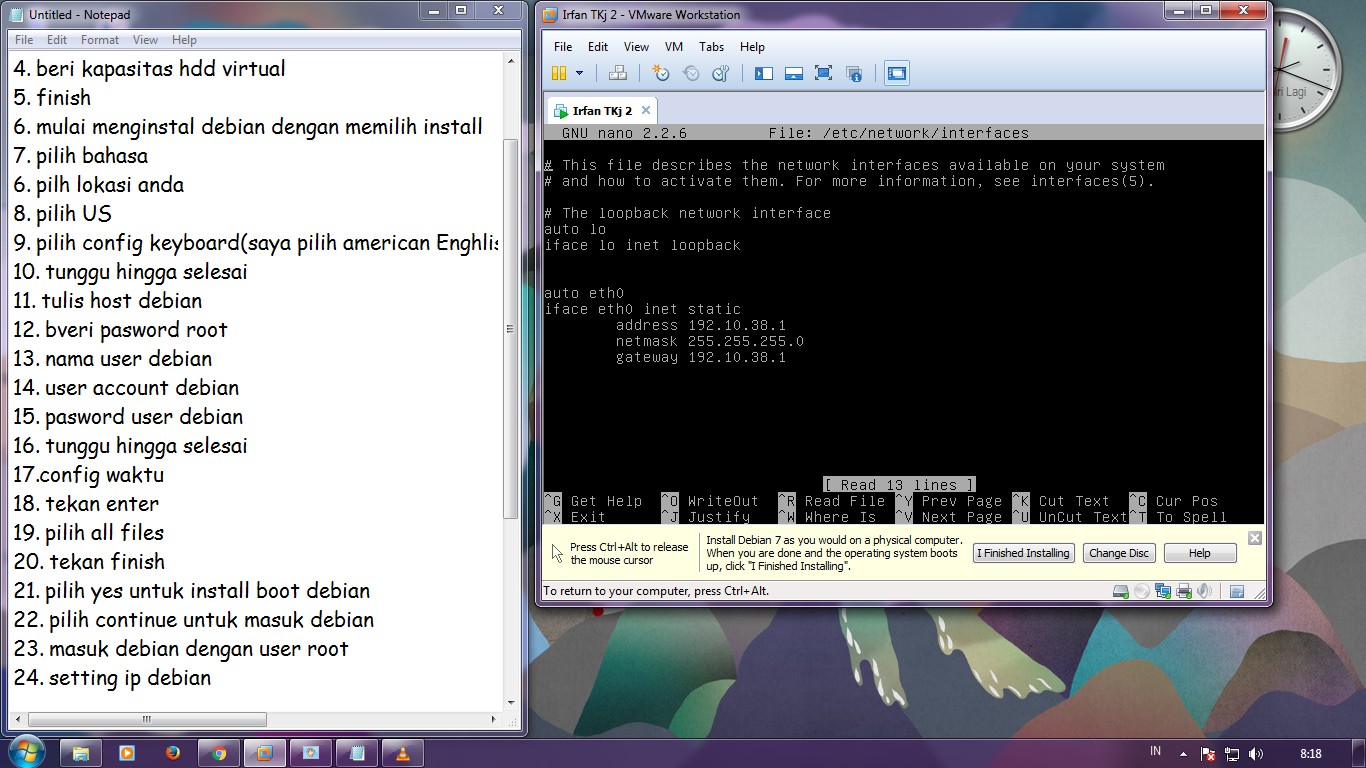Image resolution: width=1366 pixels, height=768 pixels.
Task: Click the I Finished Installing button
Action: tap(1023, 553)
